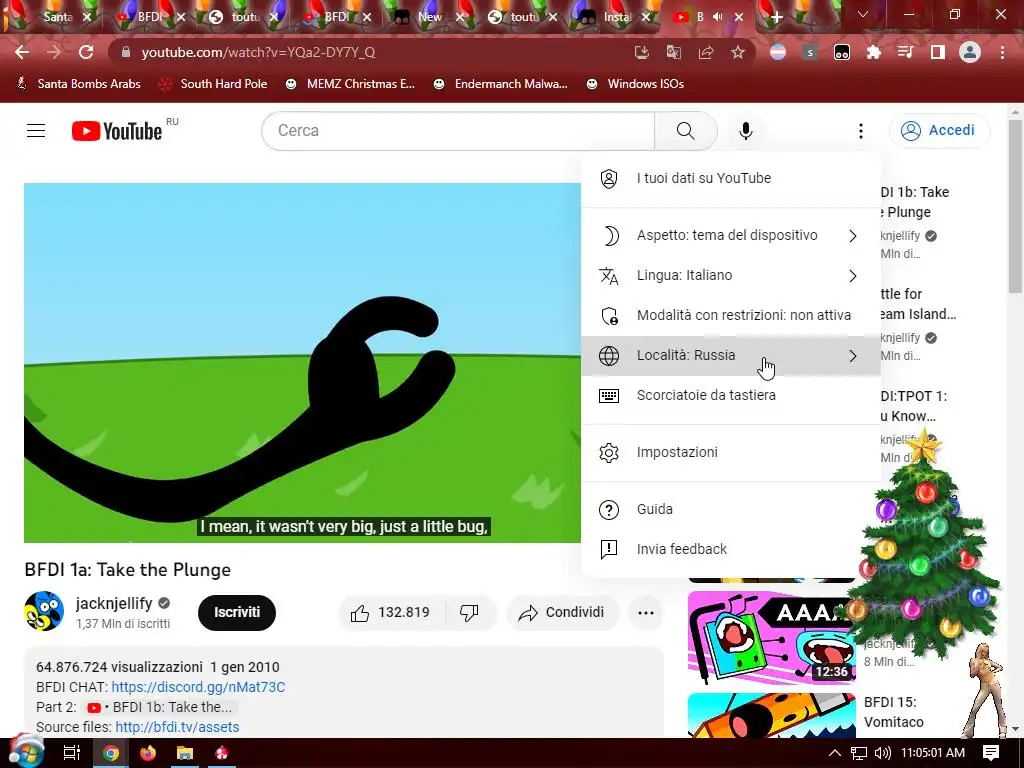The height and width of the screenshot is (768, 1024).
Task: Open the Google Translate page icon
Action: 674,52
